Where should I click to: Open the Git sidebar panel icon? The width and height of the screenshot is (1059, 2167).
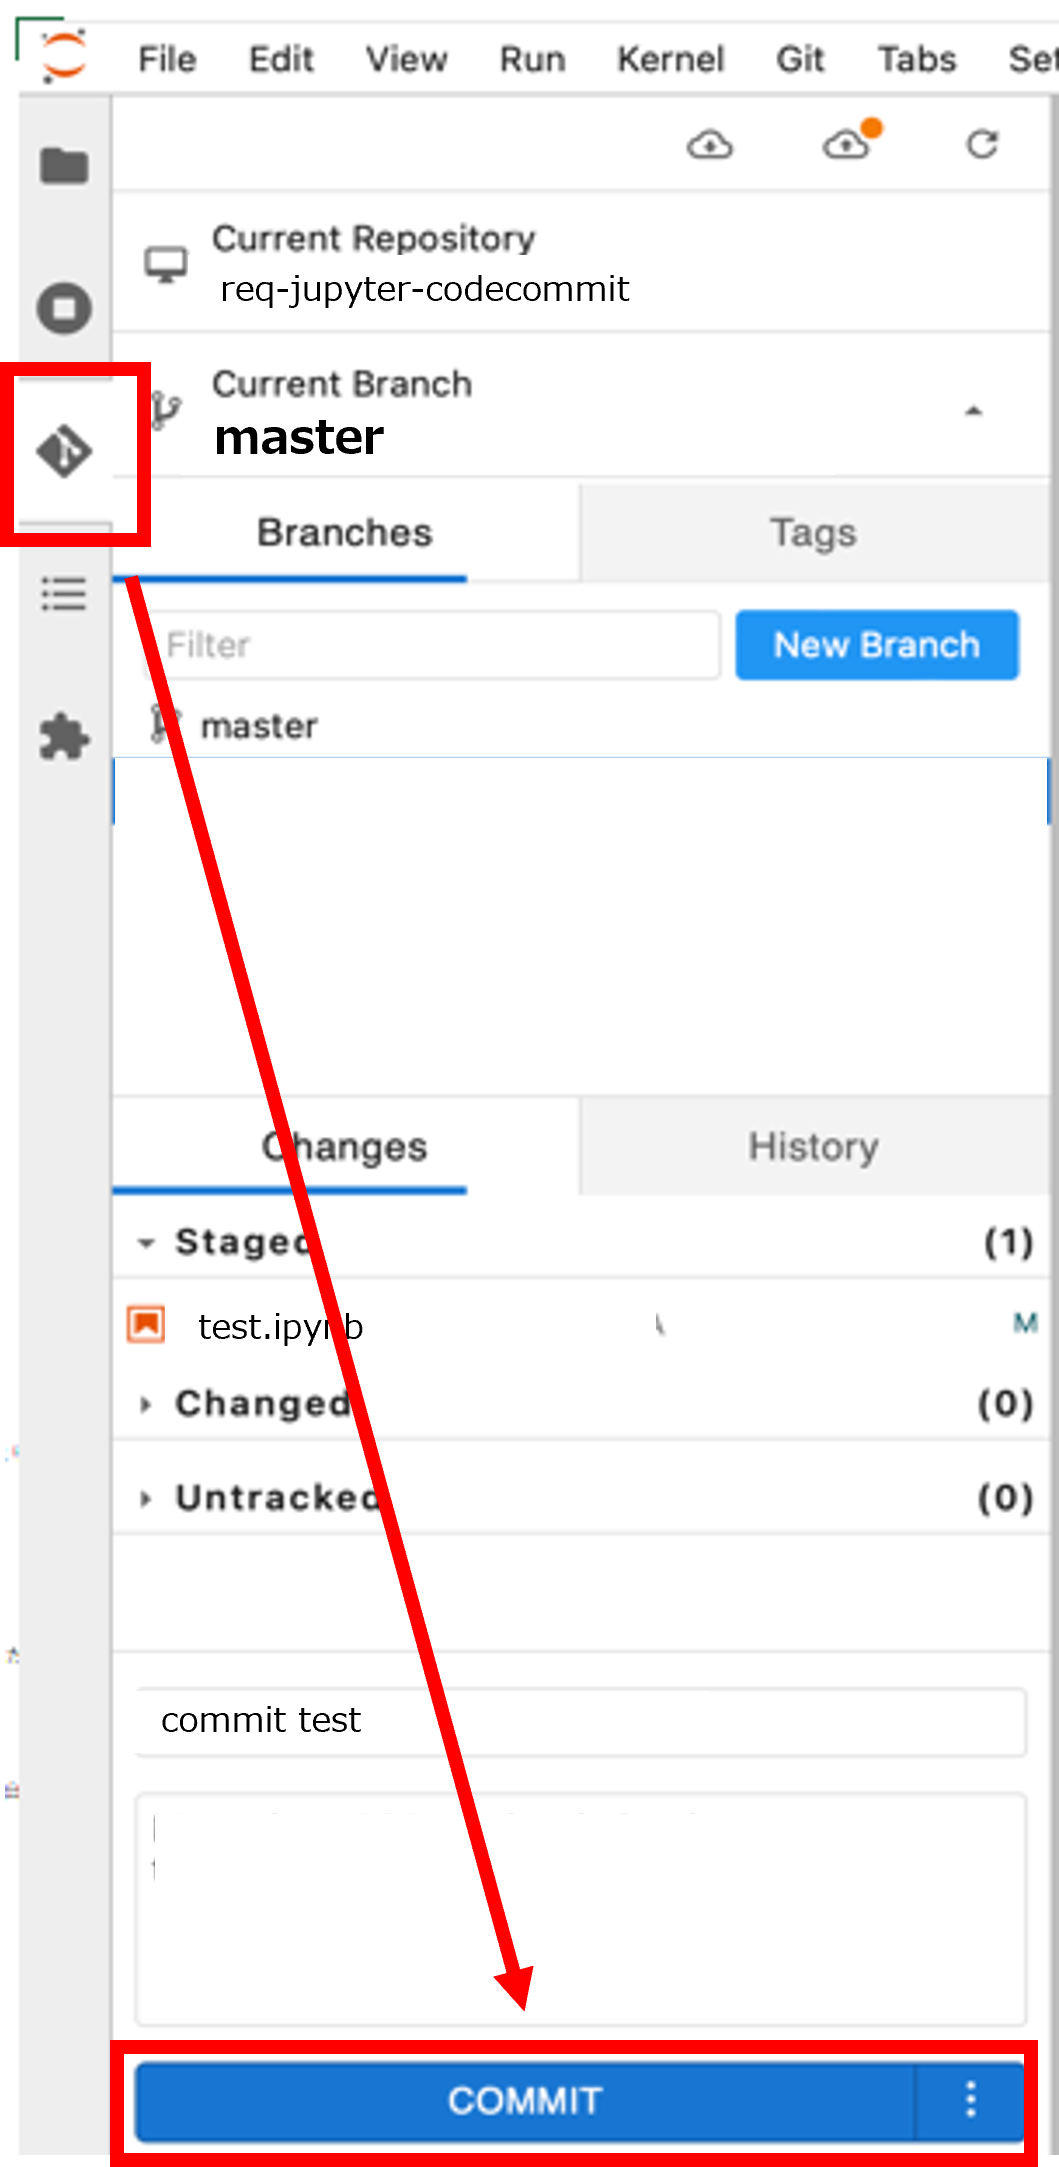64,452
